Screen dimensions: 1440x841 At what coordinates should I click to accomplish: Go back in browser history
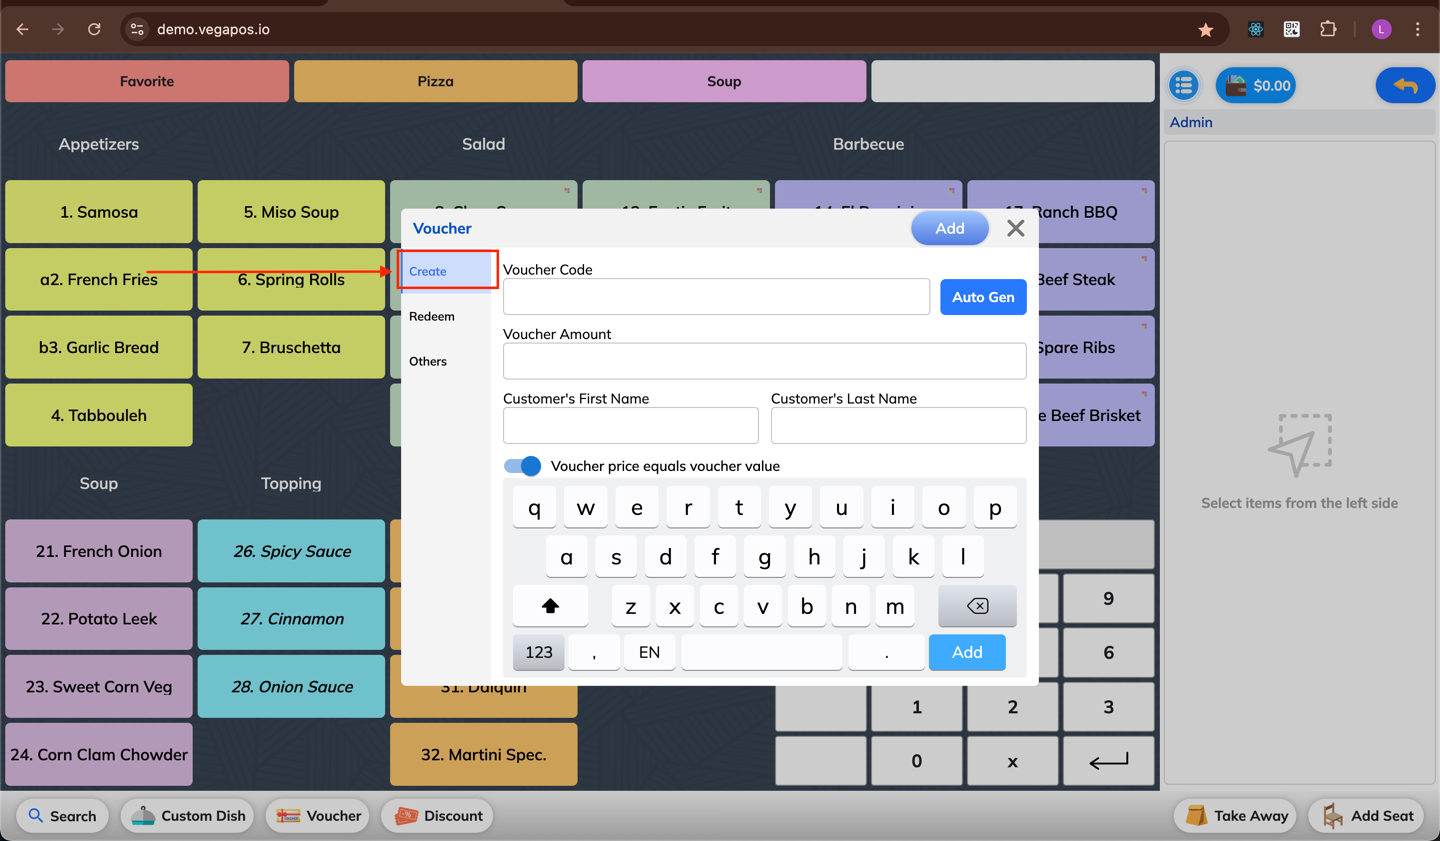tap(22, 29)
